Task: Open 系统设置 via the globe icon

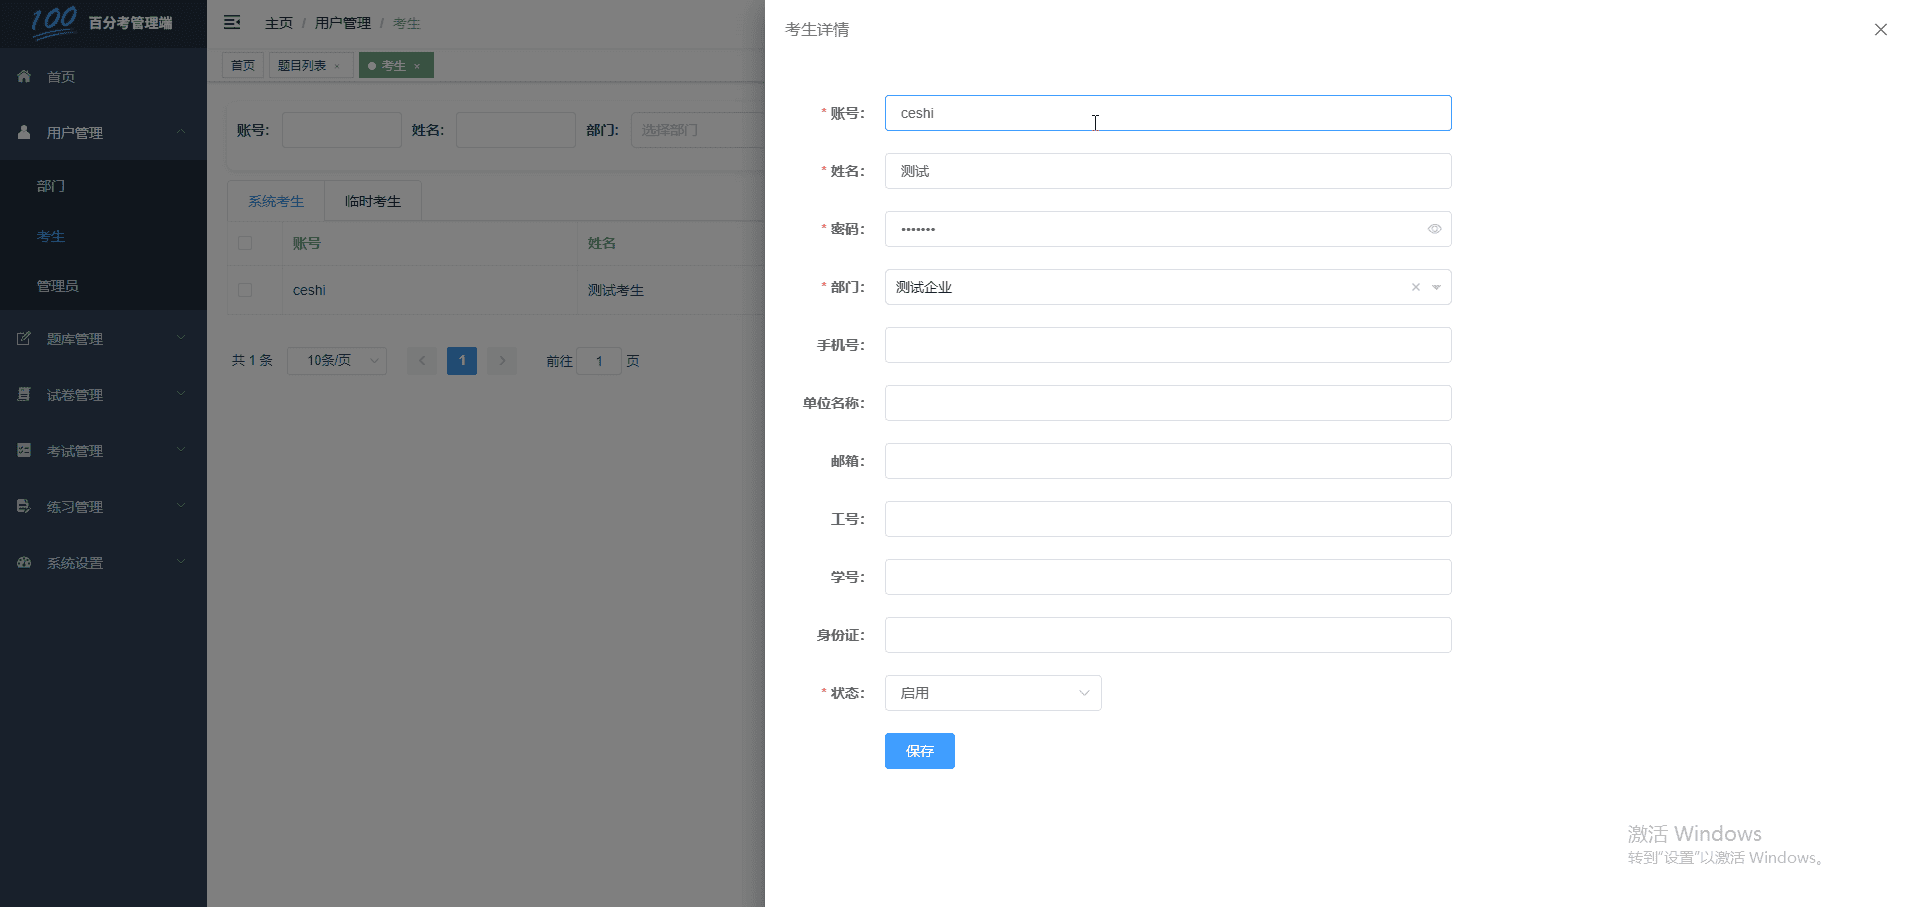Action: point(22,562)
